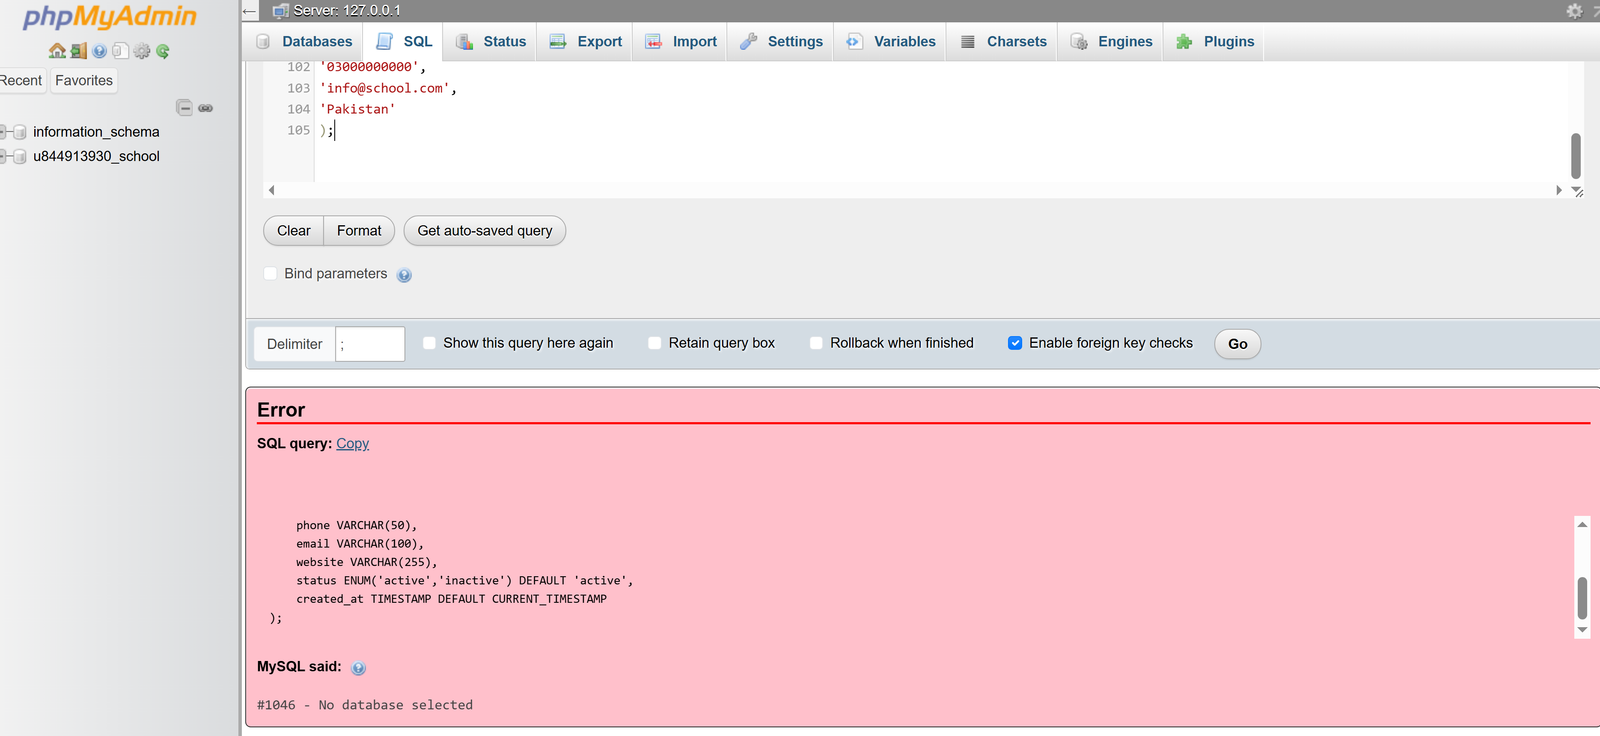Click into the Delimiter input field

tap(370, 344)
